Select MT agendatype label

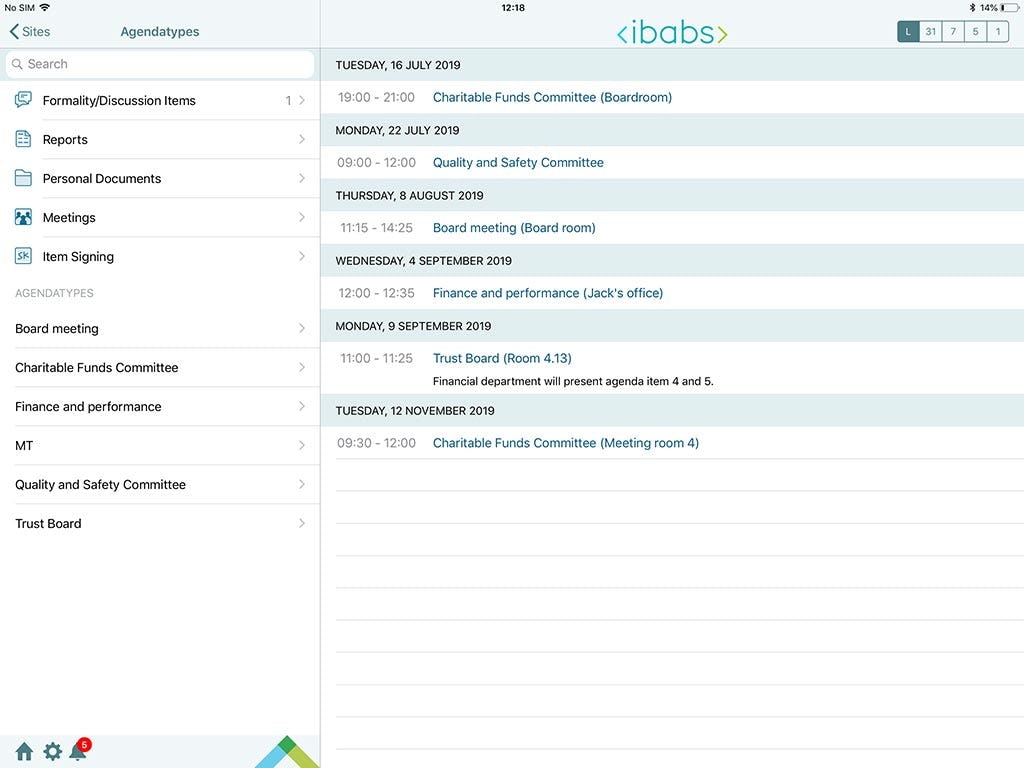[x=24, y=445]
